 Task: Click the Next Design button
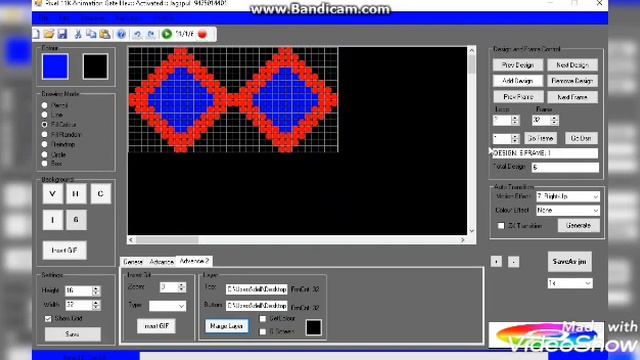(572, 65)
